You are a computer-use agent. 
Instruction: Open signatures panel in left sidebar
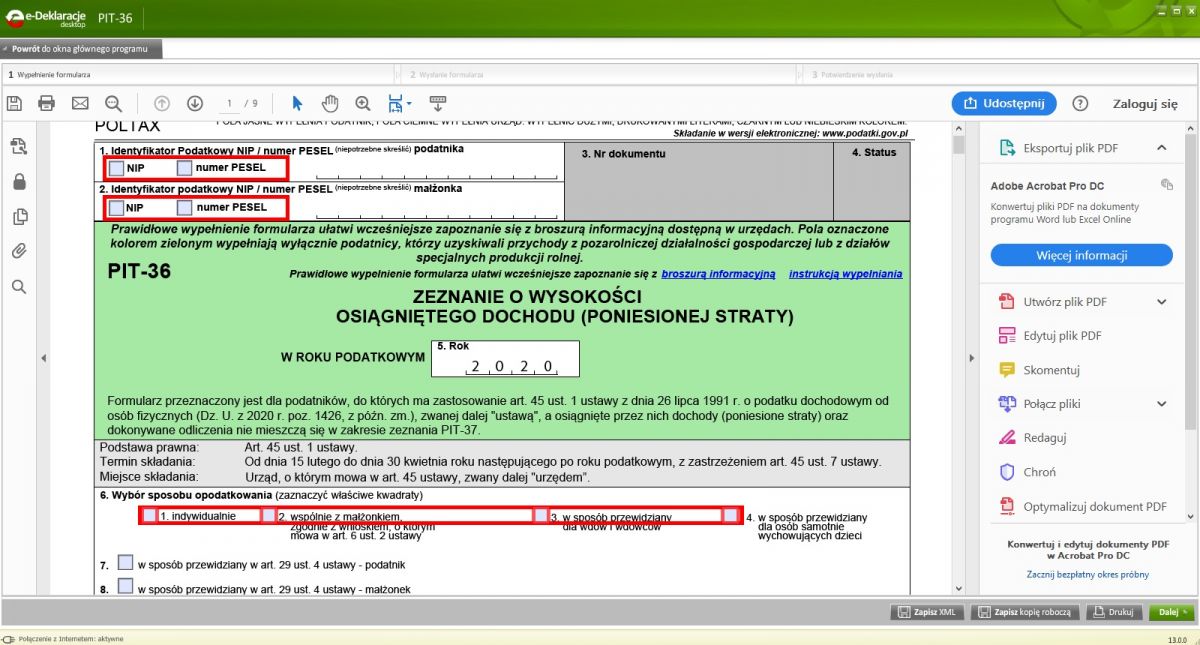(x=18, y=147)
